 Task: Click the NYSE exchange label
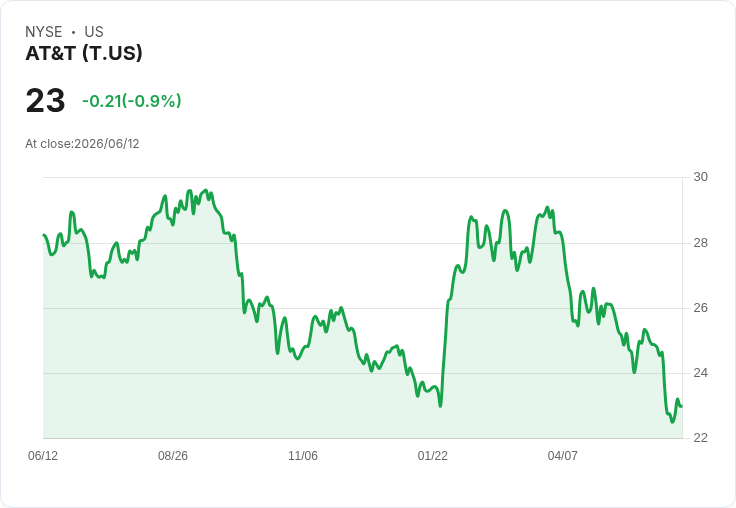pyautogui.click(x=44, y=32)
